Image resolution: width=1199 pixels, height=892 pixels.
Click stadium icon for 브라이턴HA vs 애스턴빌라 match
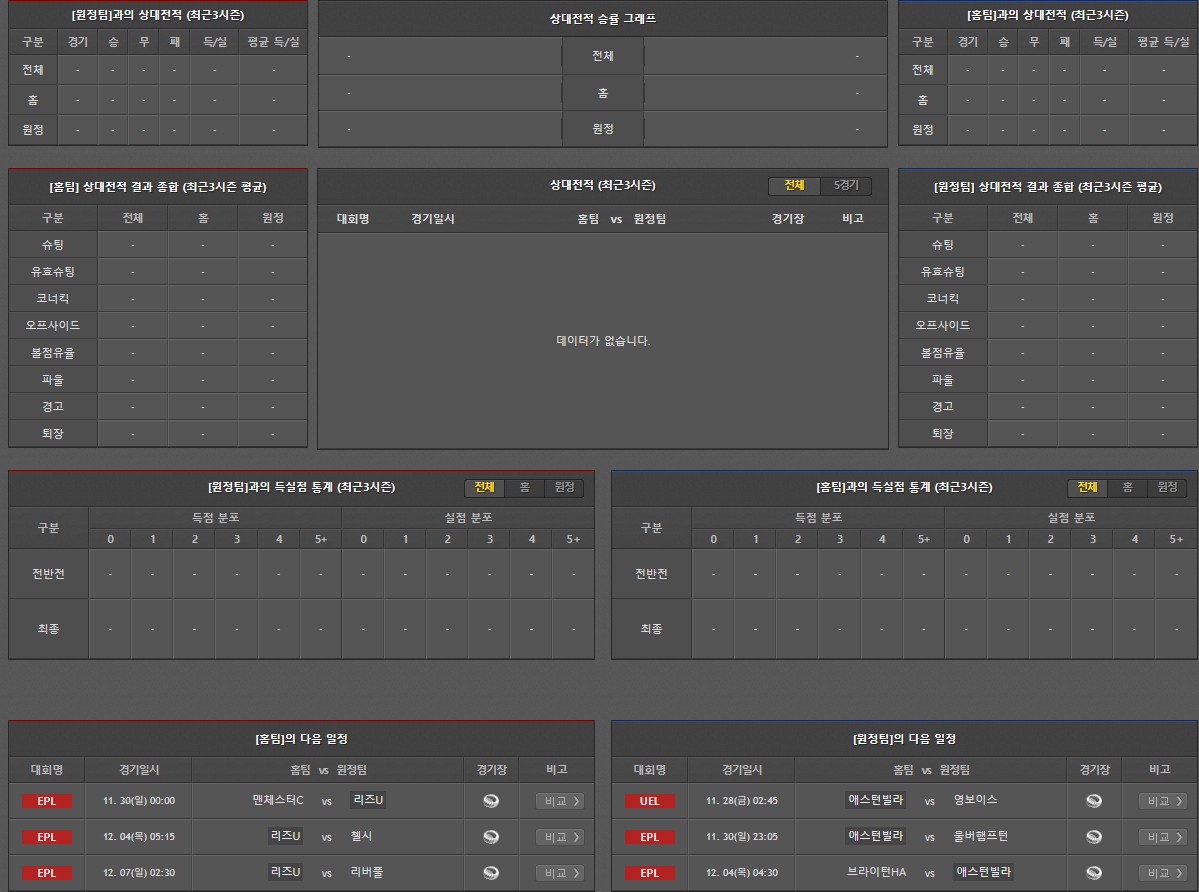tap(1094, 873)
